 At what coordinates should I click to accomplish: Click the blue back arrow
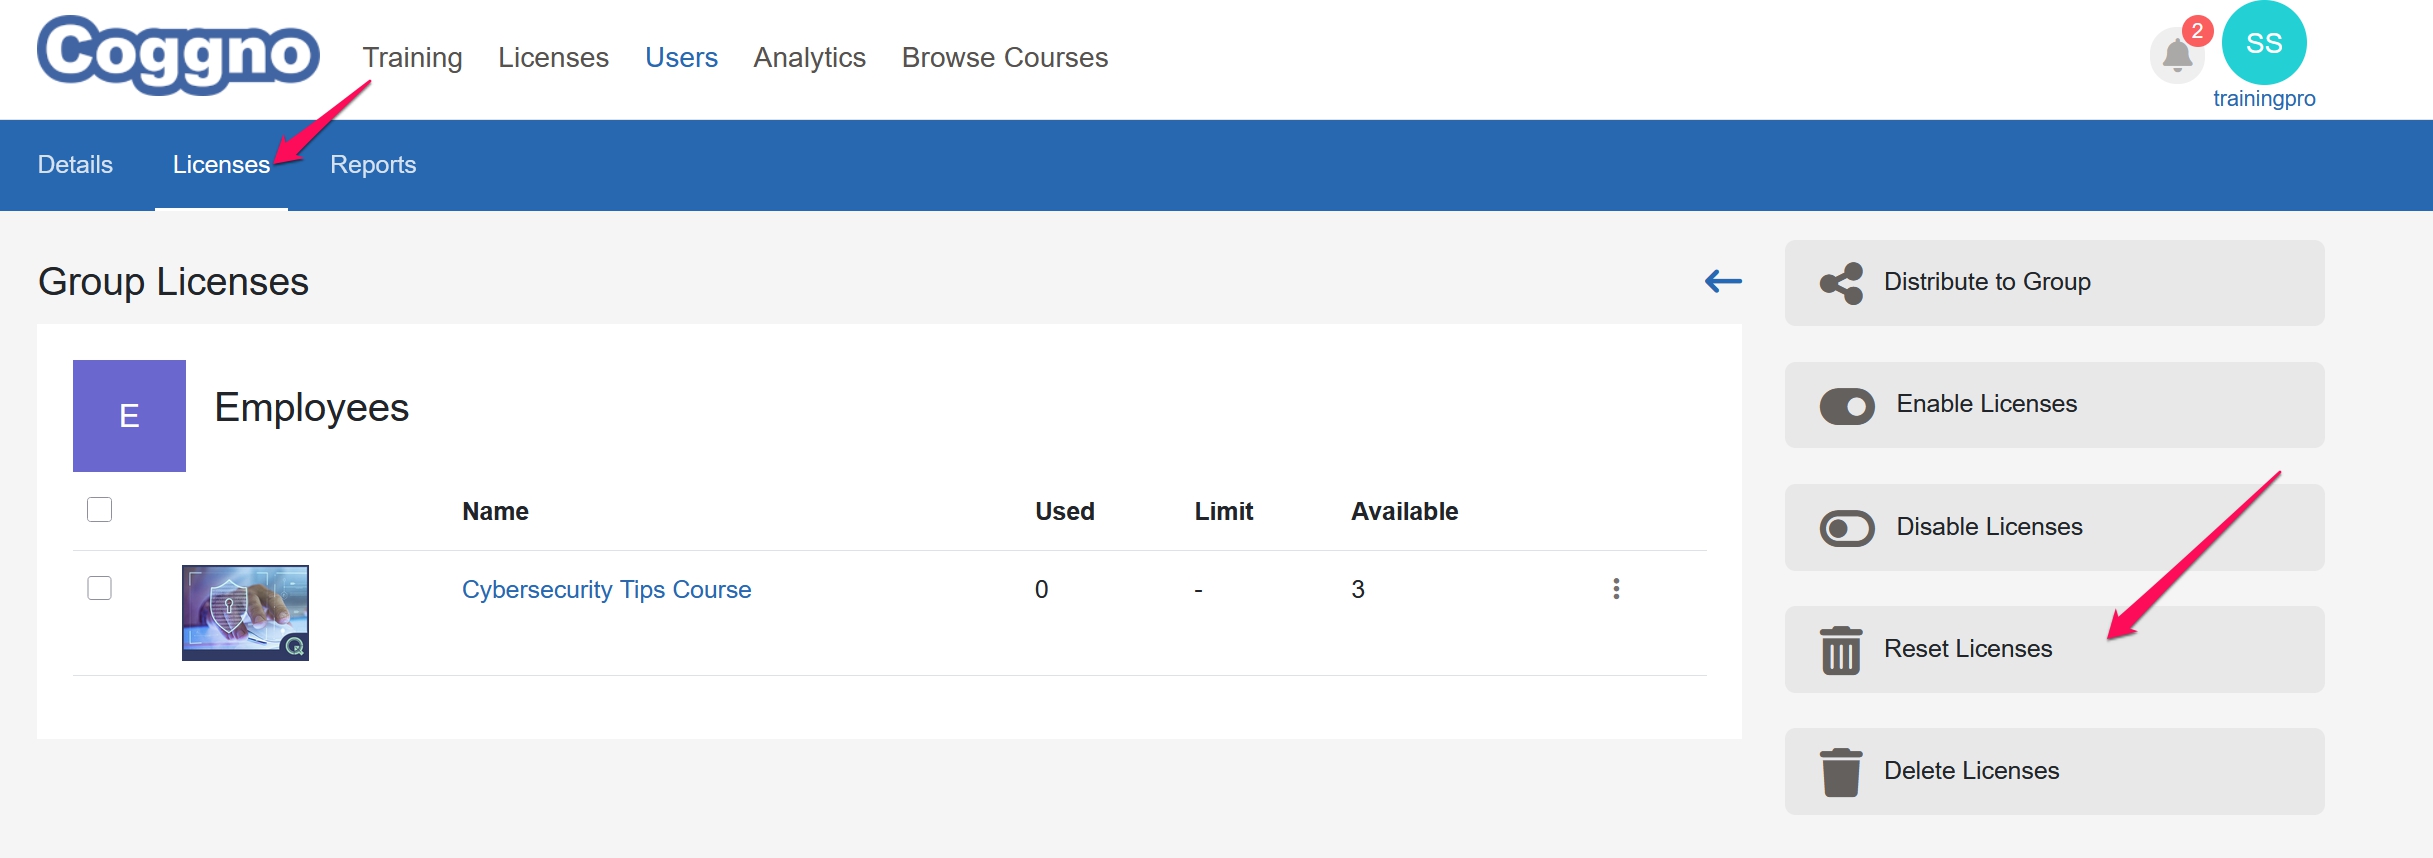(1723, 281)
